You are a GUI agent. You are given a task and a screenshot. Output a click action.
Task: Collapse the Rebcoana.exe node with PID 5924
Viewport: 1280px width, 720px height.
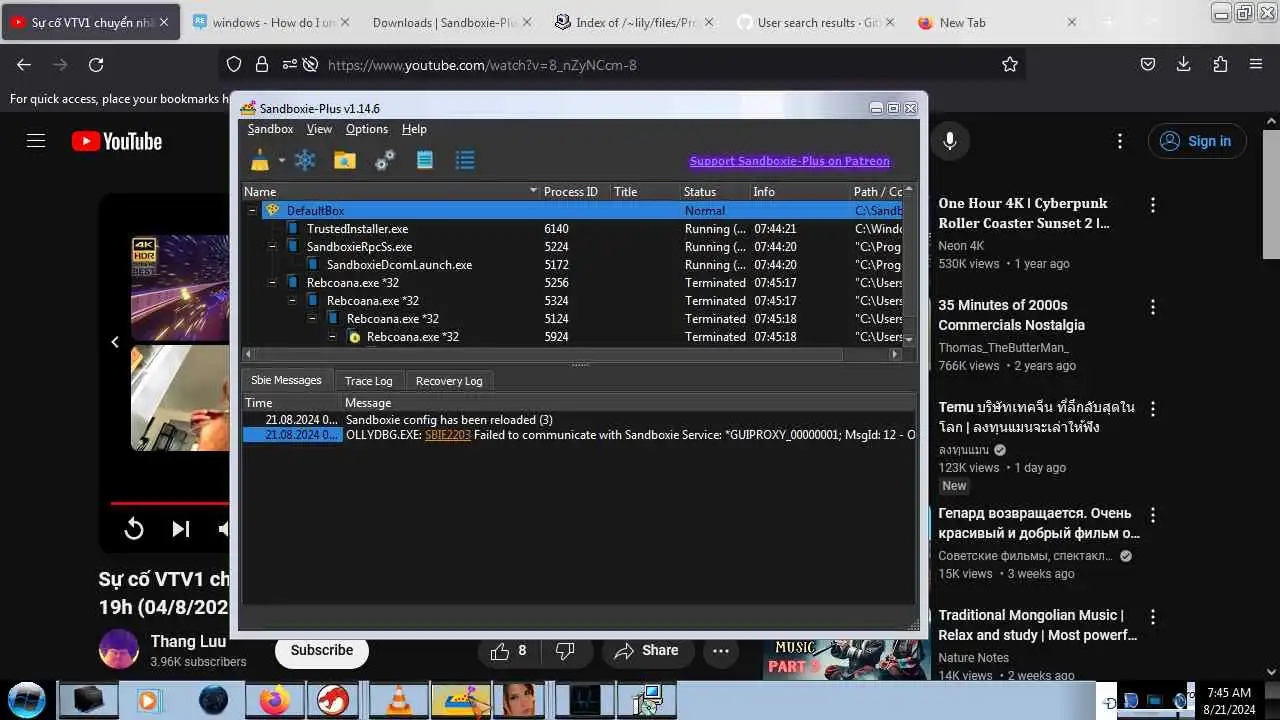click(332, 337)
